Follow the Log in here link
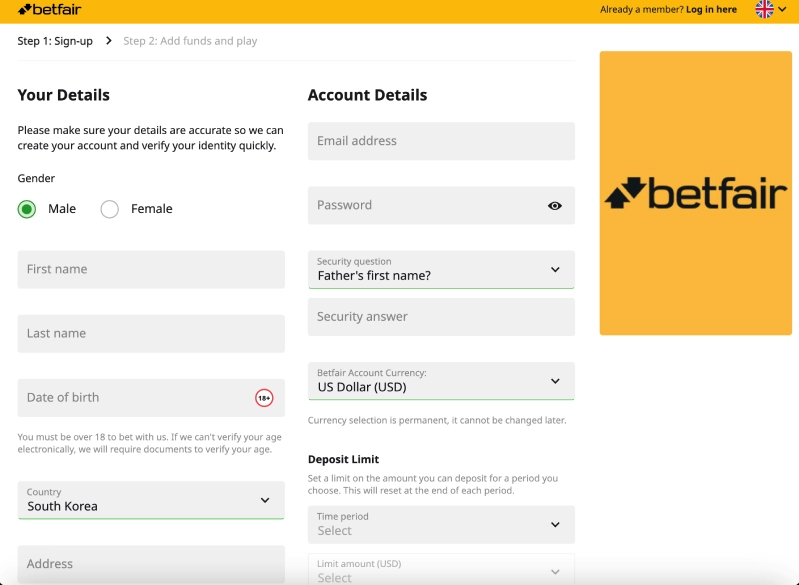Screen dimensions: 799x585 tap(711, 10)
